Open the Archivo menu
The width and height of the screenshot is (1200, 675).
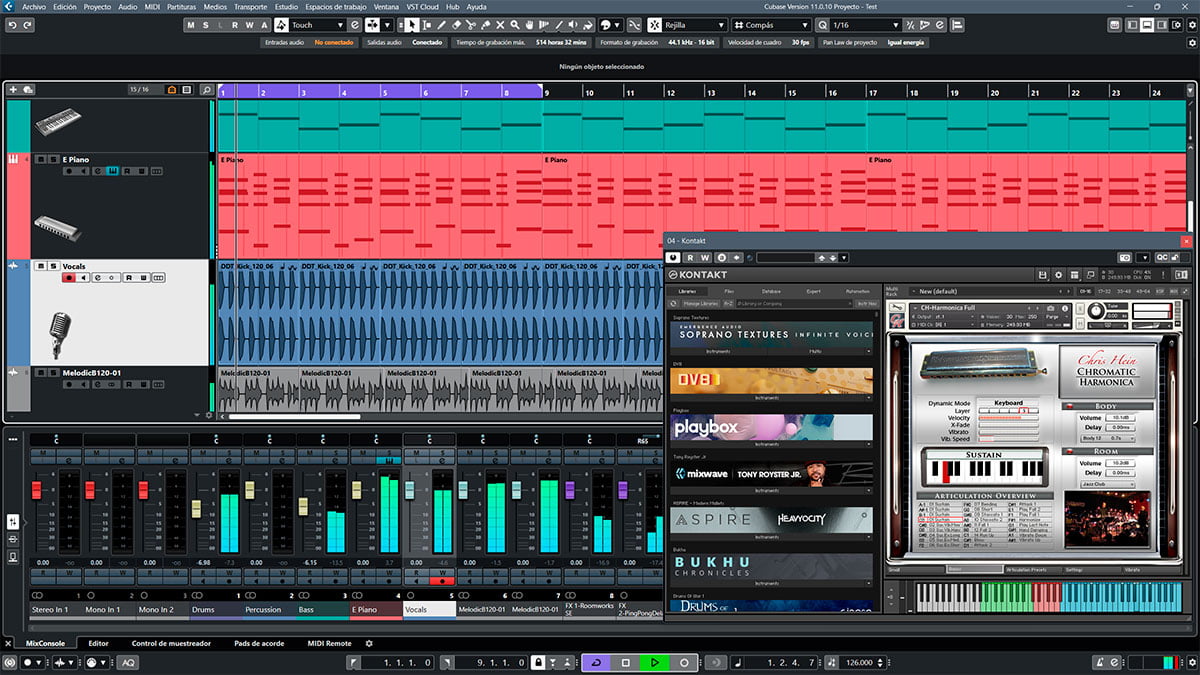click(34, 6)
